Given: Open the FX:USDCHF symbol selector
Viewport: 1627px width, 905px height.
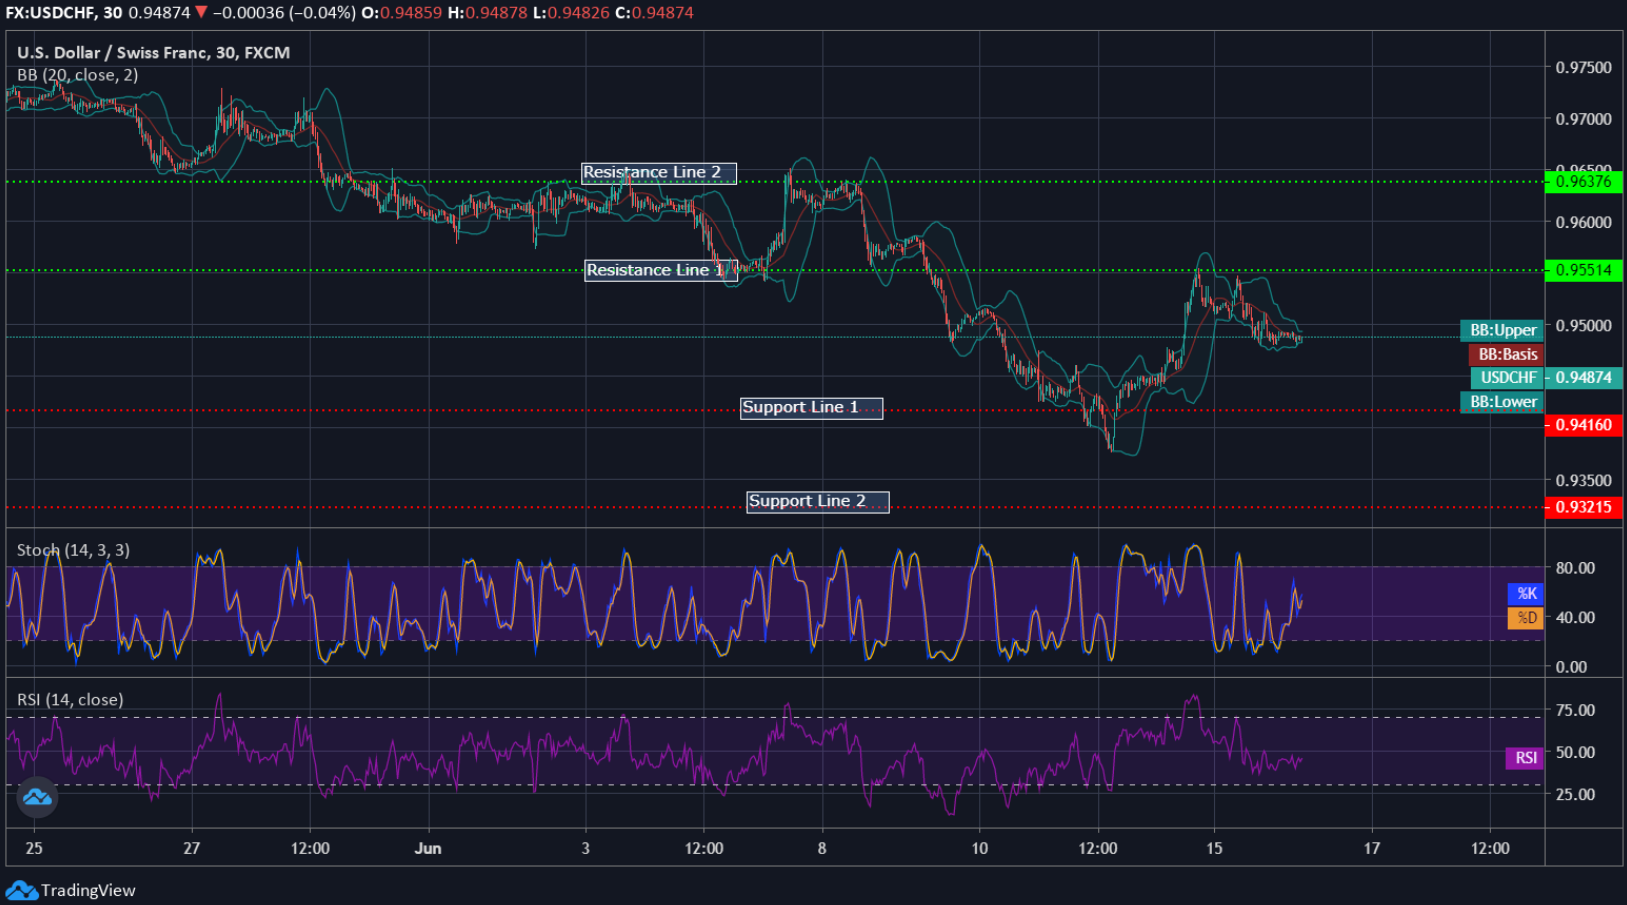Looking at the screenshot, I should tap(55, 14).
